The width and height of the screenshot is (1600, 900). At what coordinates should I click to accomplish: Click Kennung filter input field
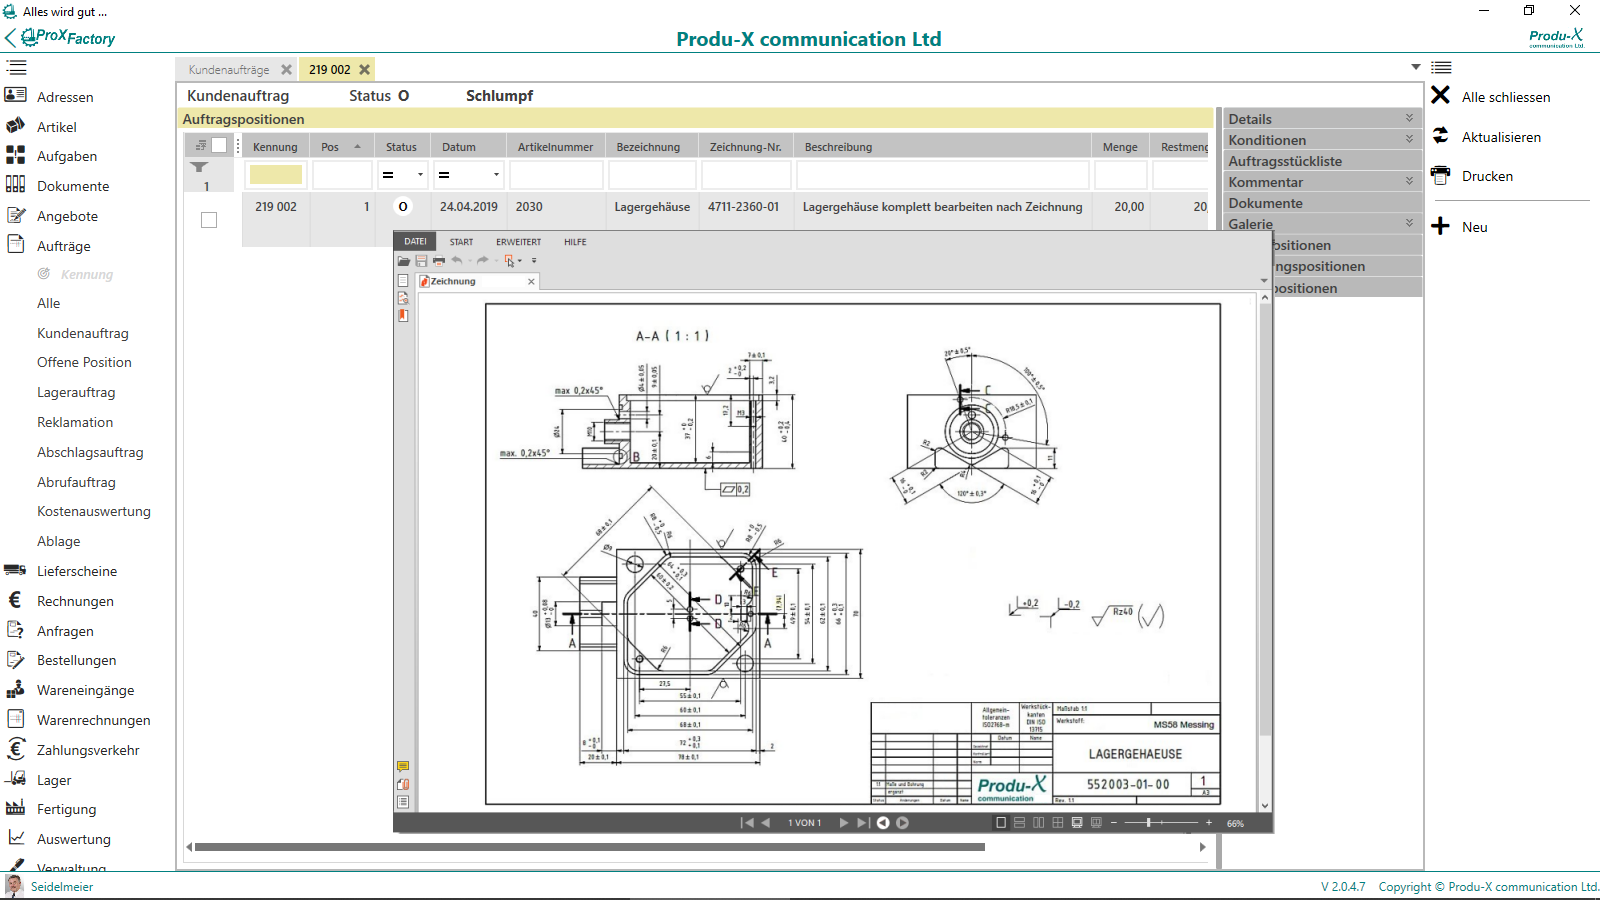[276, 175]
